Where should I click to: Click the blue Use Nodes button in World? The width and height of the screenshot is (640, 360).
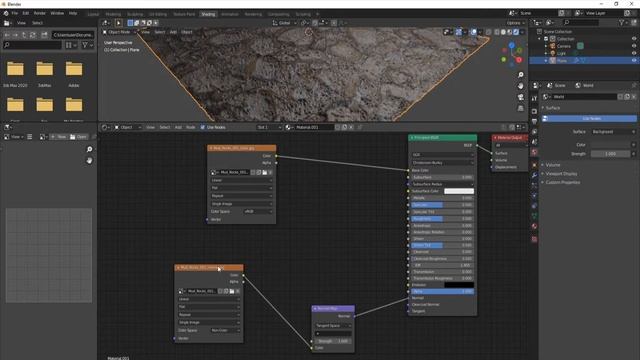click(589, 118)
